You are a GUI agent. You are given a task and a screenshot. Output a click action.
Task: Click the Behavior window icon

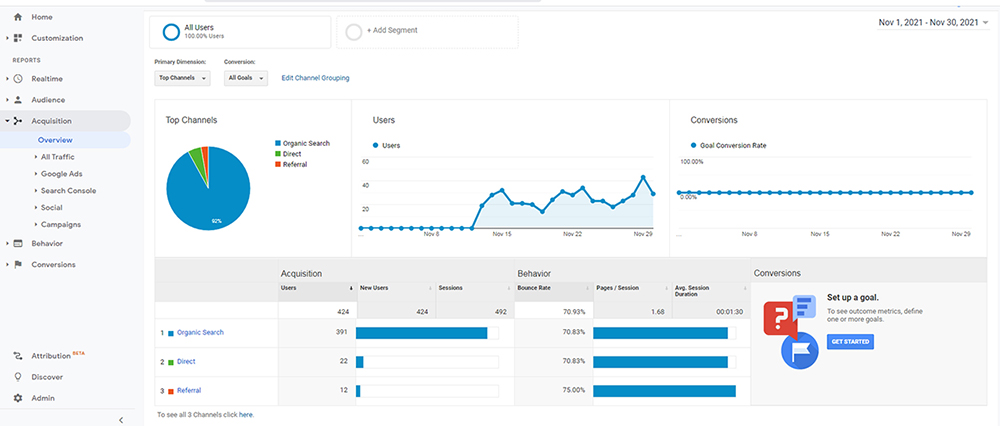point(18,244)
